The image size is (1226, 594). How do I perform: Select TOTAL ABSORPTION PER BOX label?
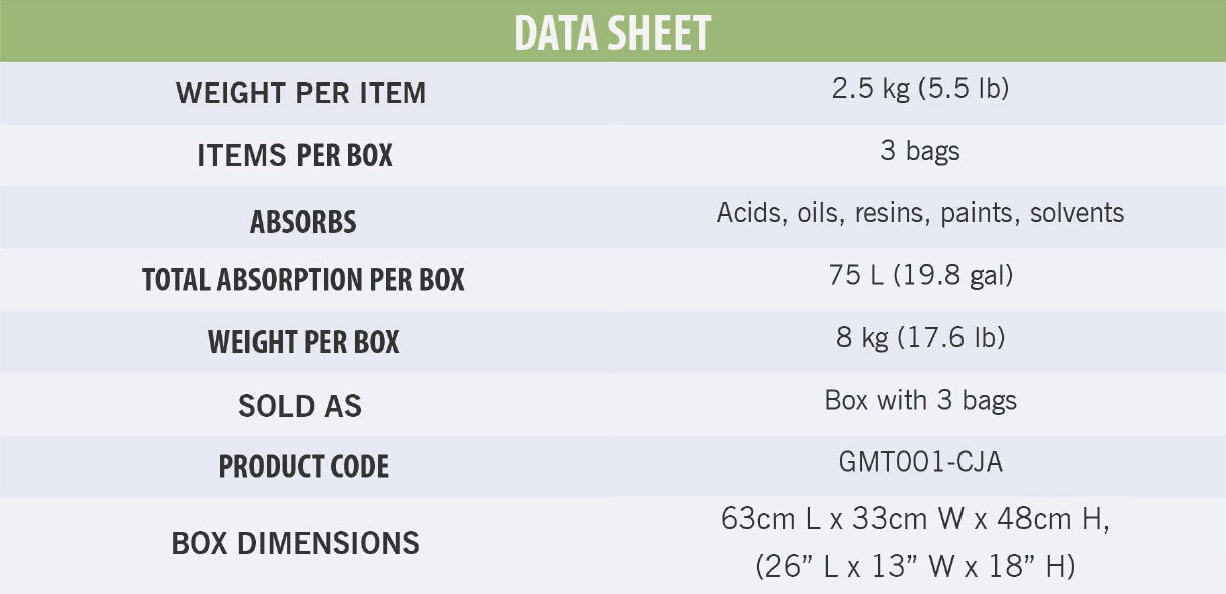[x=303, y=280]
